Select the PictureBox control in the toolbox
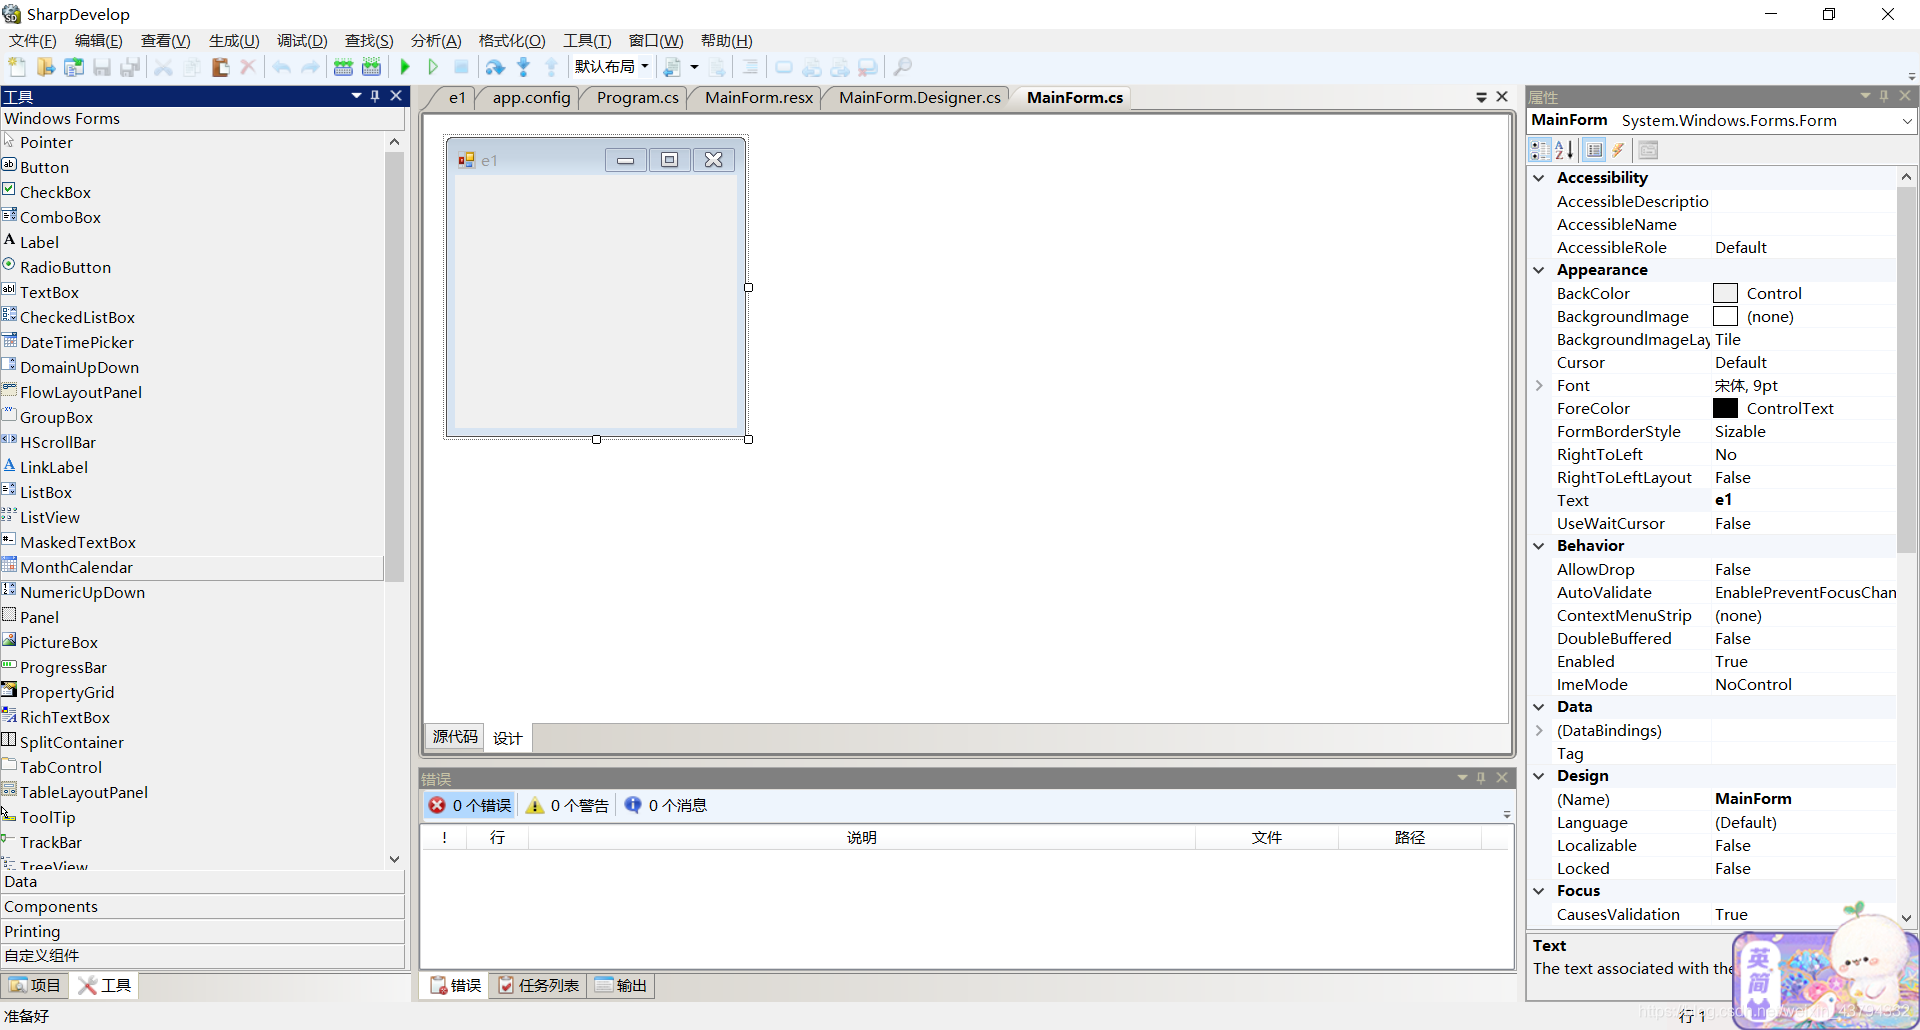 [x=59, y=642]
